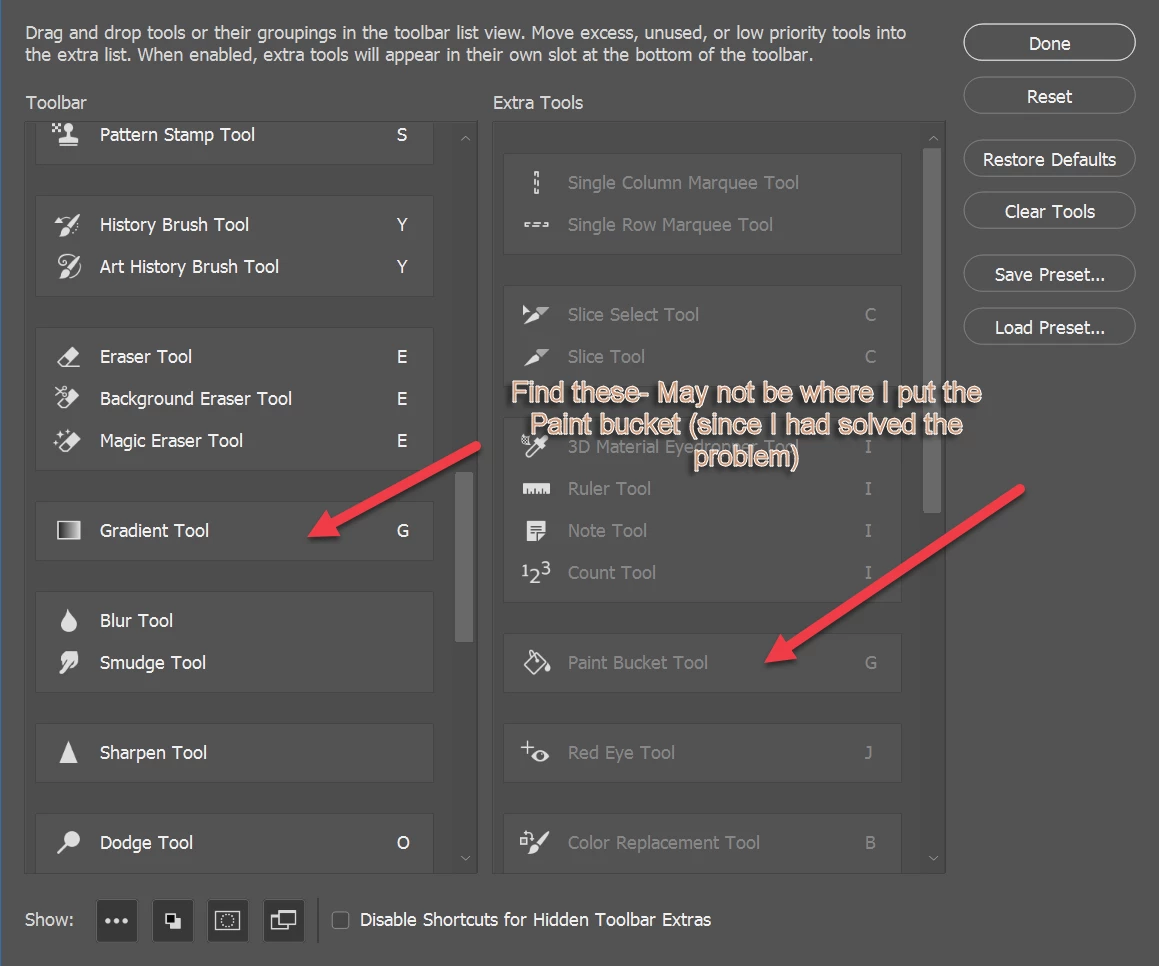The height and width of the screenshot is (966, 1159).
Task: Click the Reset button
Action: click(1049, 96)
